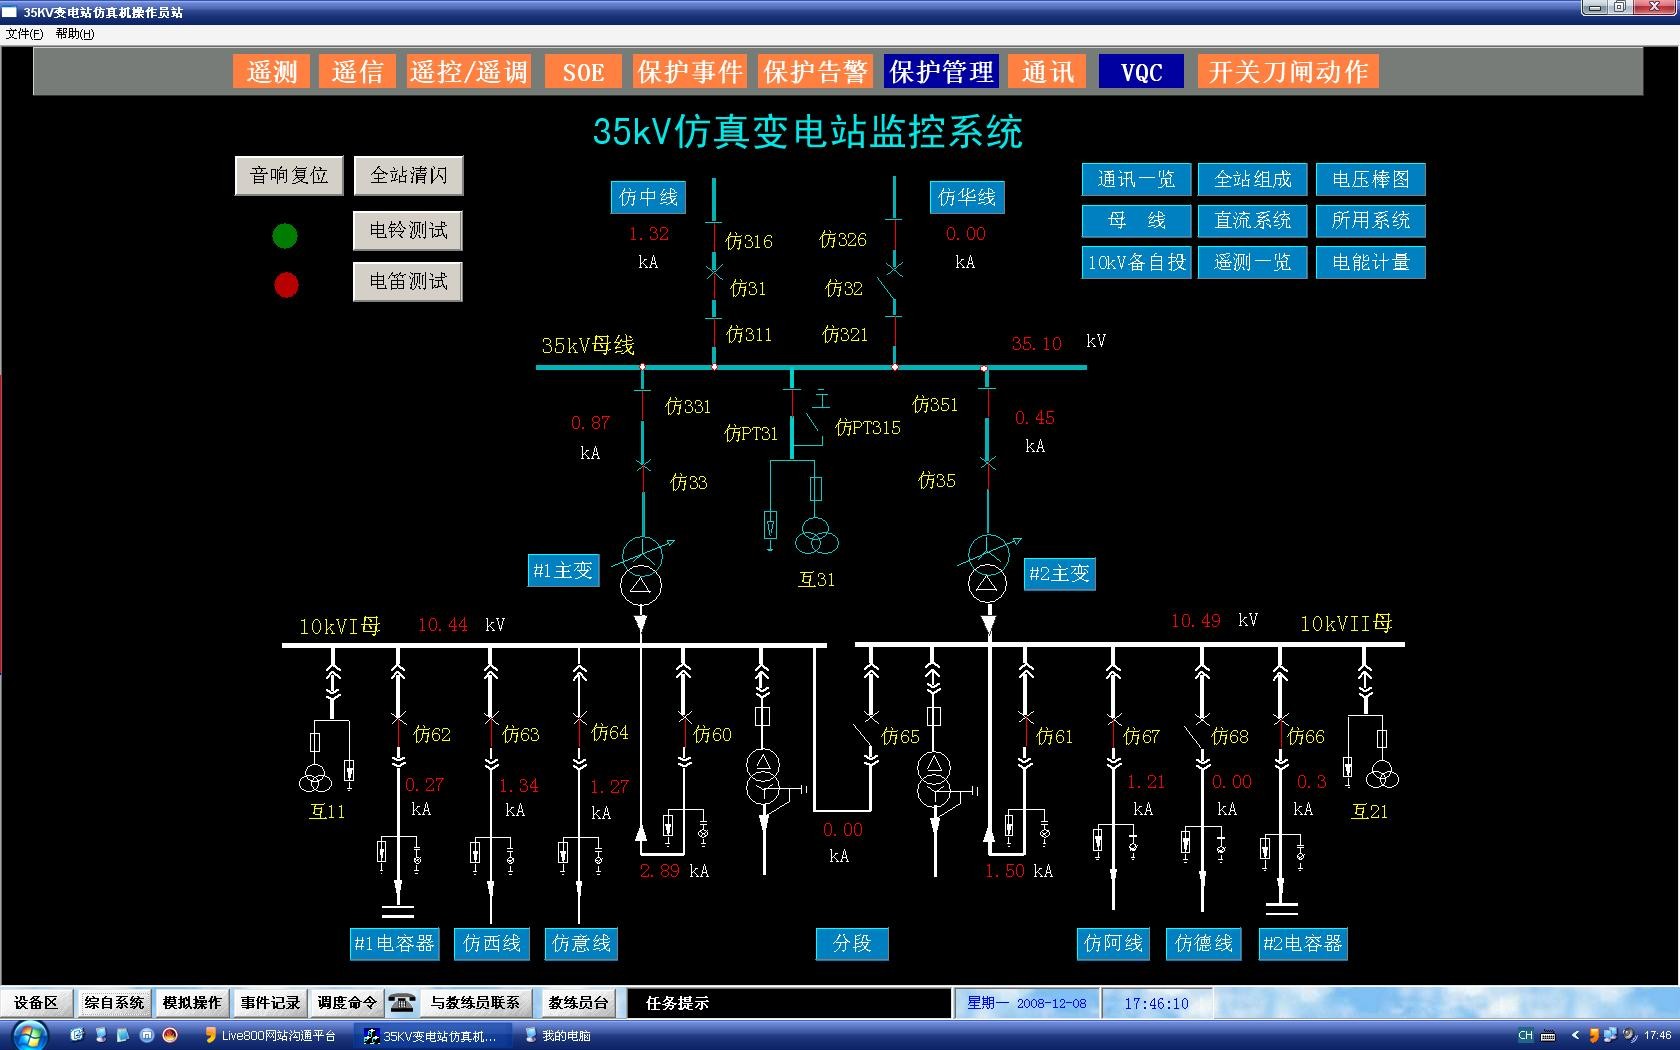
Task: Open the 电压棒图 voltage bar chart view
Action: pos(1370,180)
